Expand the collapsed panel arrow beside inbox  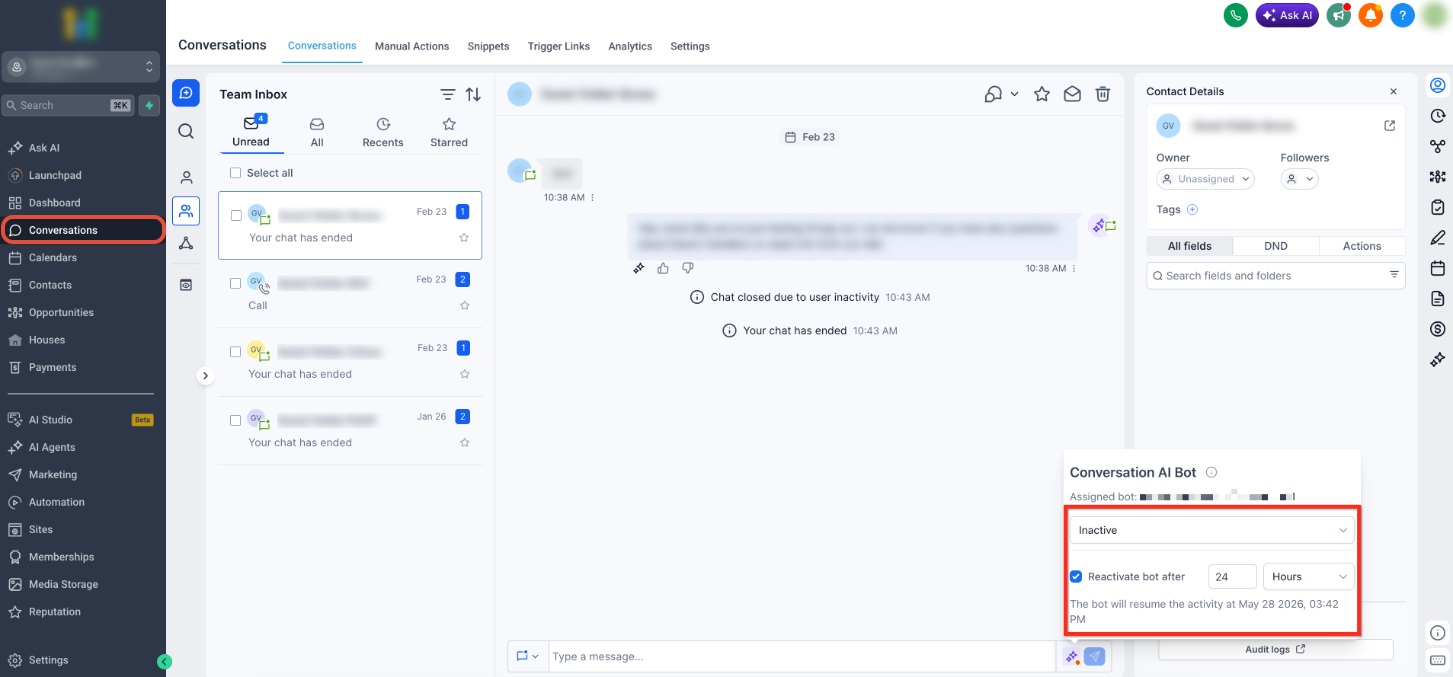click(x=205, y=376)
